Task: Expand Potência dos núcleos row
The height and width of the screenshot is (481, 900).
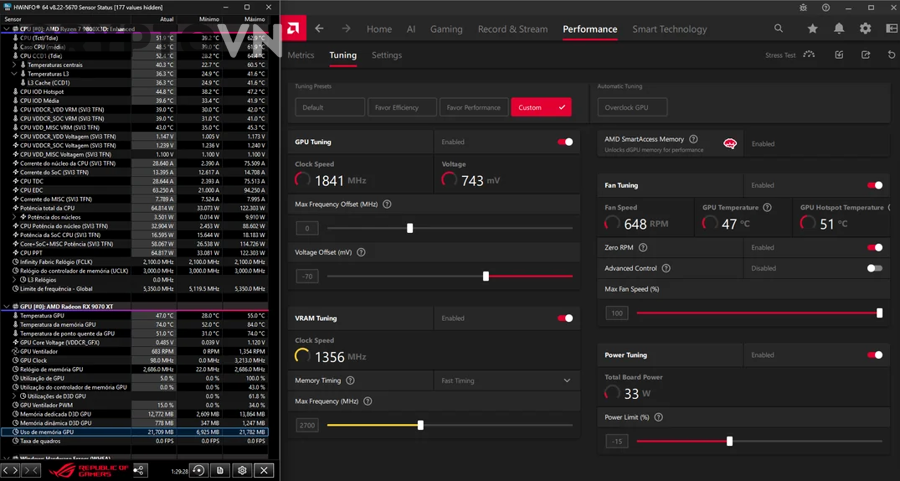Action: tap(14, 217)
